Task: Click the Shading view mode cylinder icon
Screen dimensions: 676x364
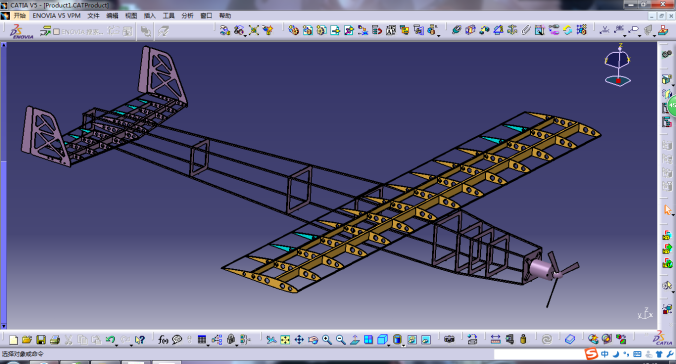Action: point(397,340)
